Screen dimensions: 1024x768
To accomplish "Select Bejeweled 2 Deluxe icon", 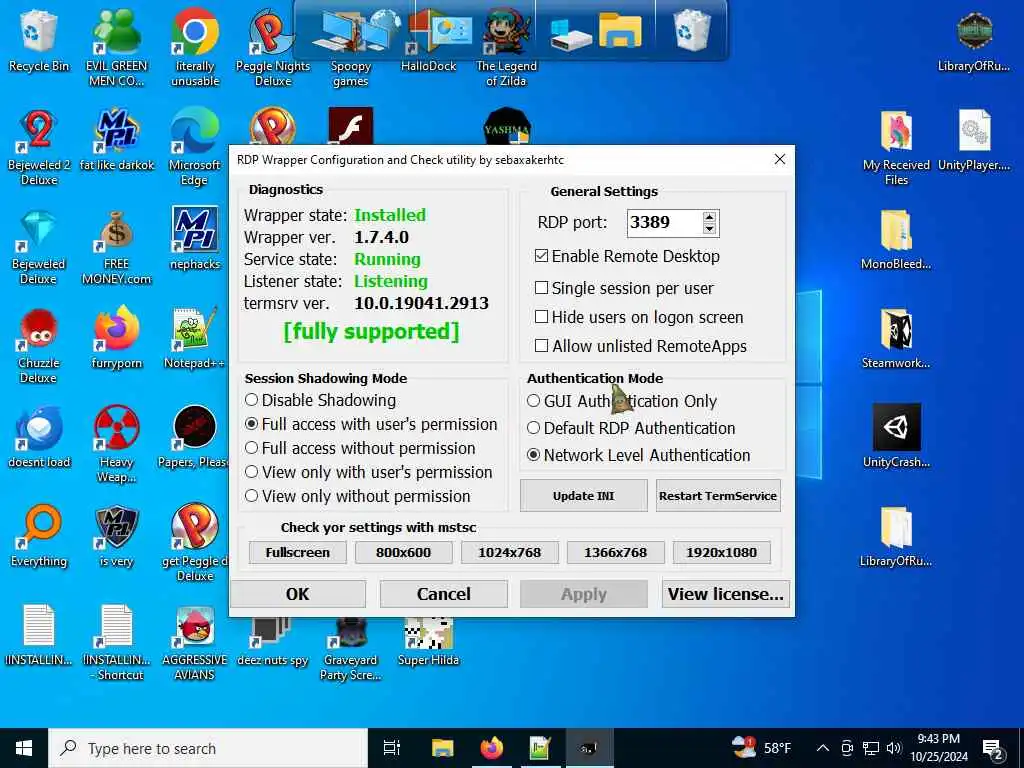I will [39, 146].
